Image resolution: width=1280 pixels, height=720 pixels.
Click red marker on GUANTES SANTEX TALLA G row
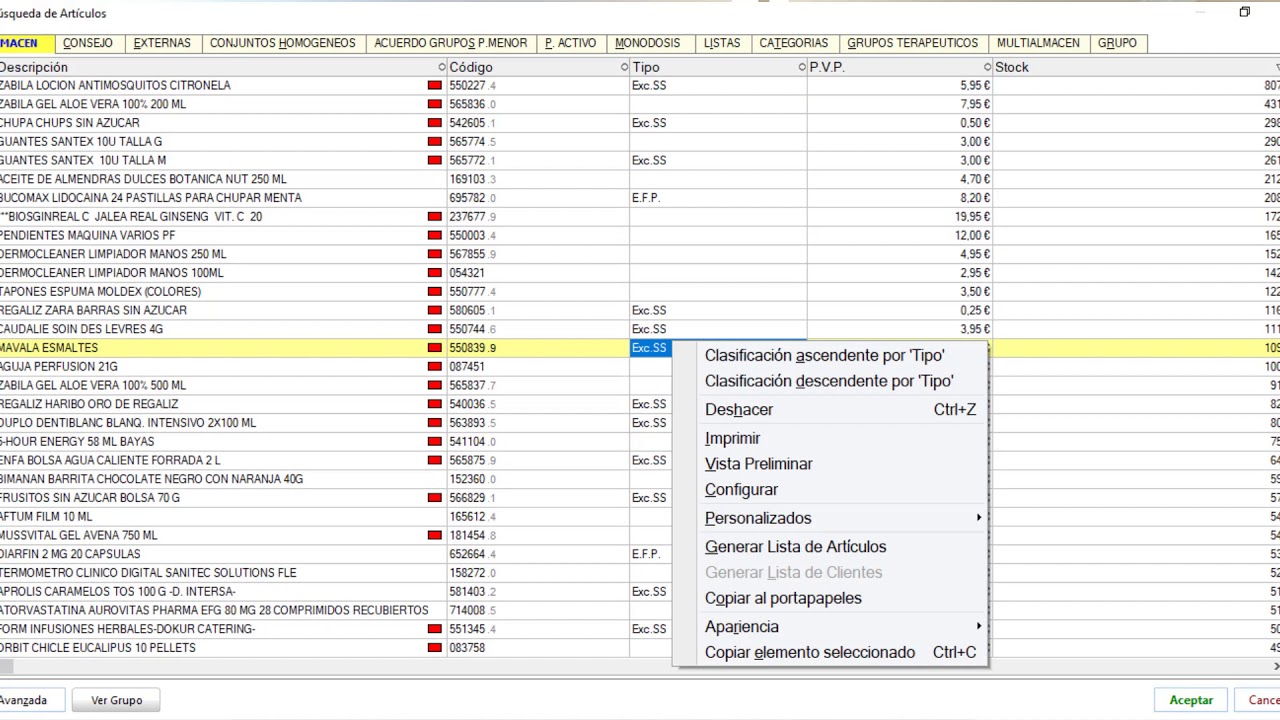click(435, 142)
